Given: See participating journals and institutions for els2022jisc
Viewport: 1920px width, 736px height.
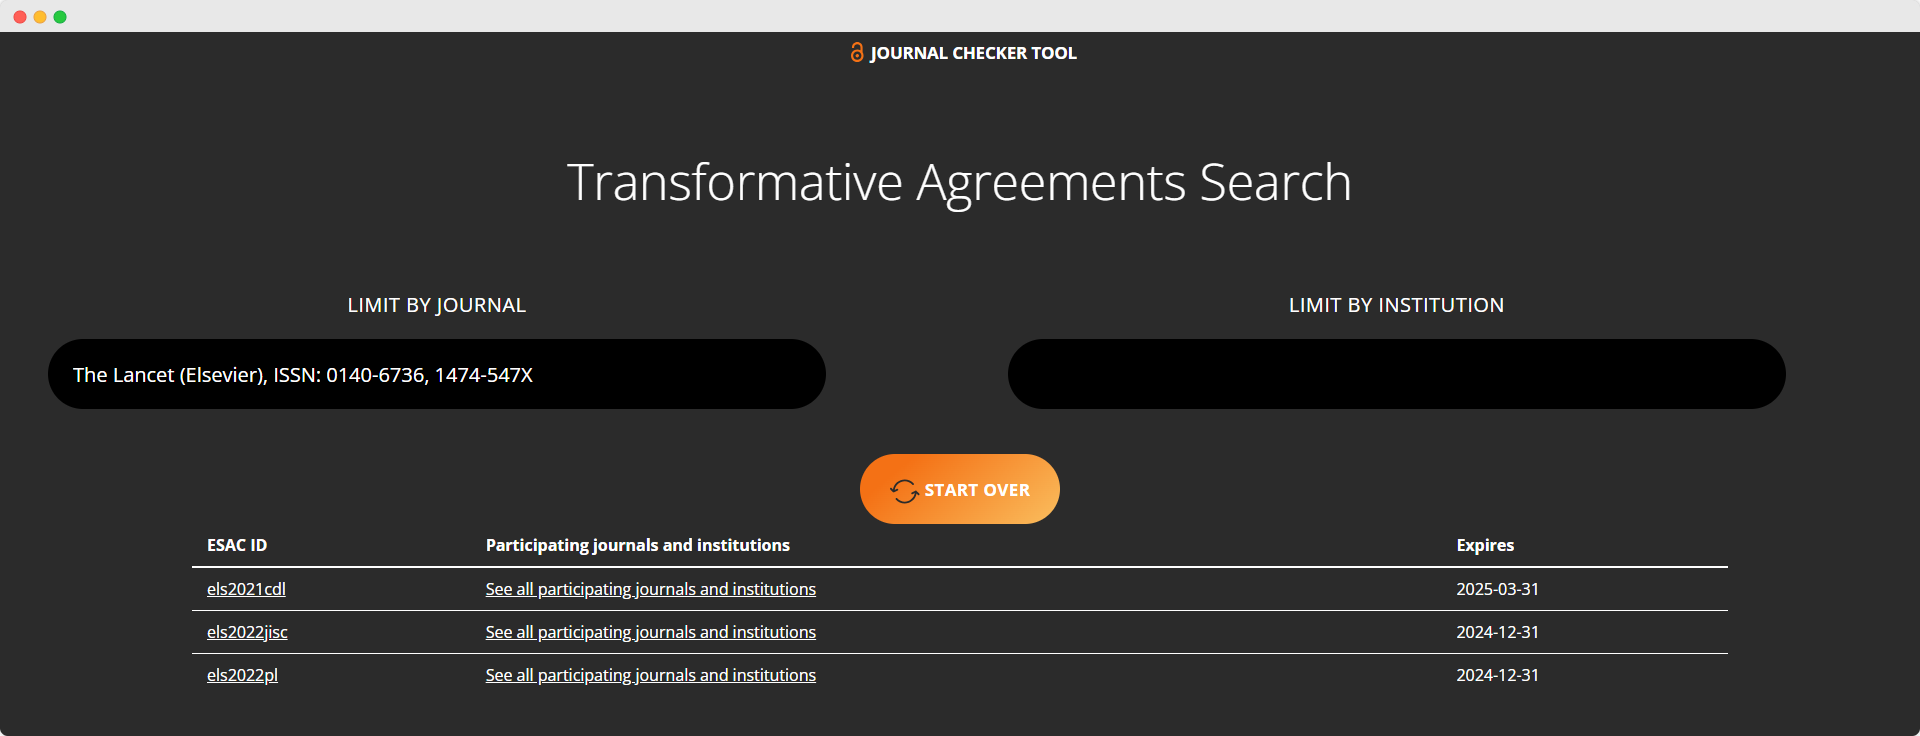Looking at the screenshot, I should tap(651, 632).
